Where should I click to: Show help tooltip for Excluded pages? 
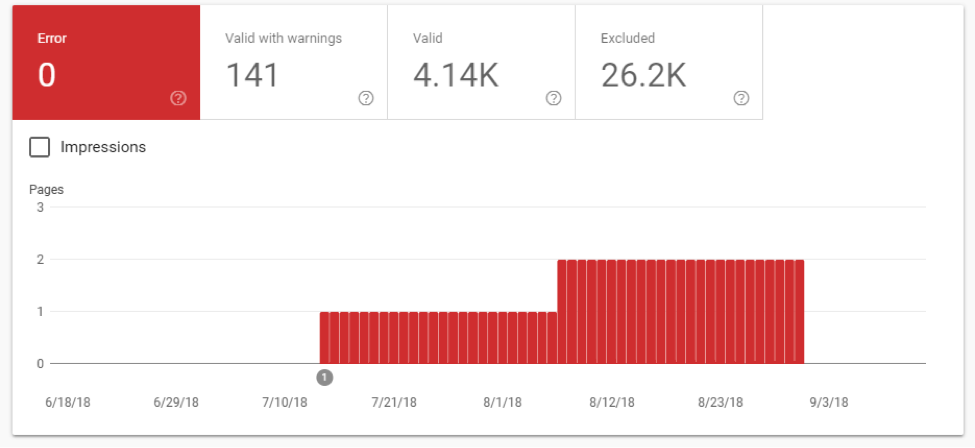click(x=741, y=98)
